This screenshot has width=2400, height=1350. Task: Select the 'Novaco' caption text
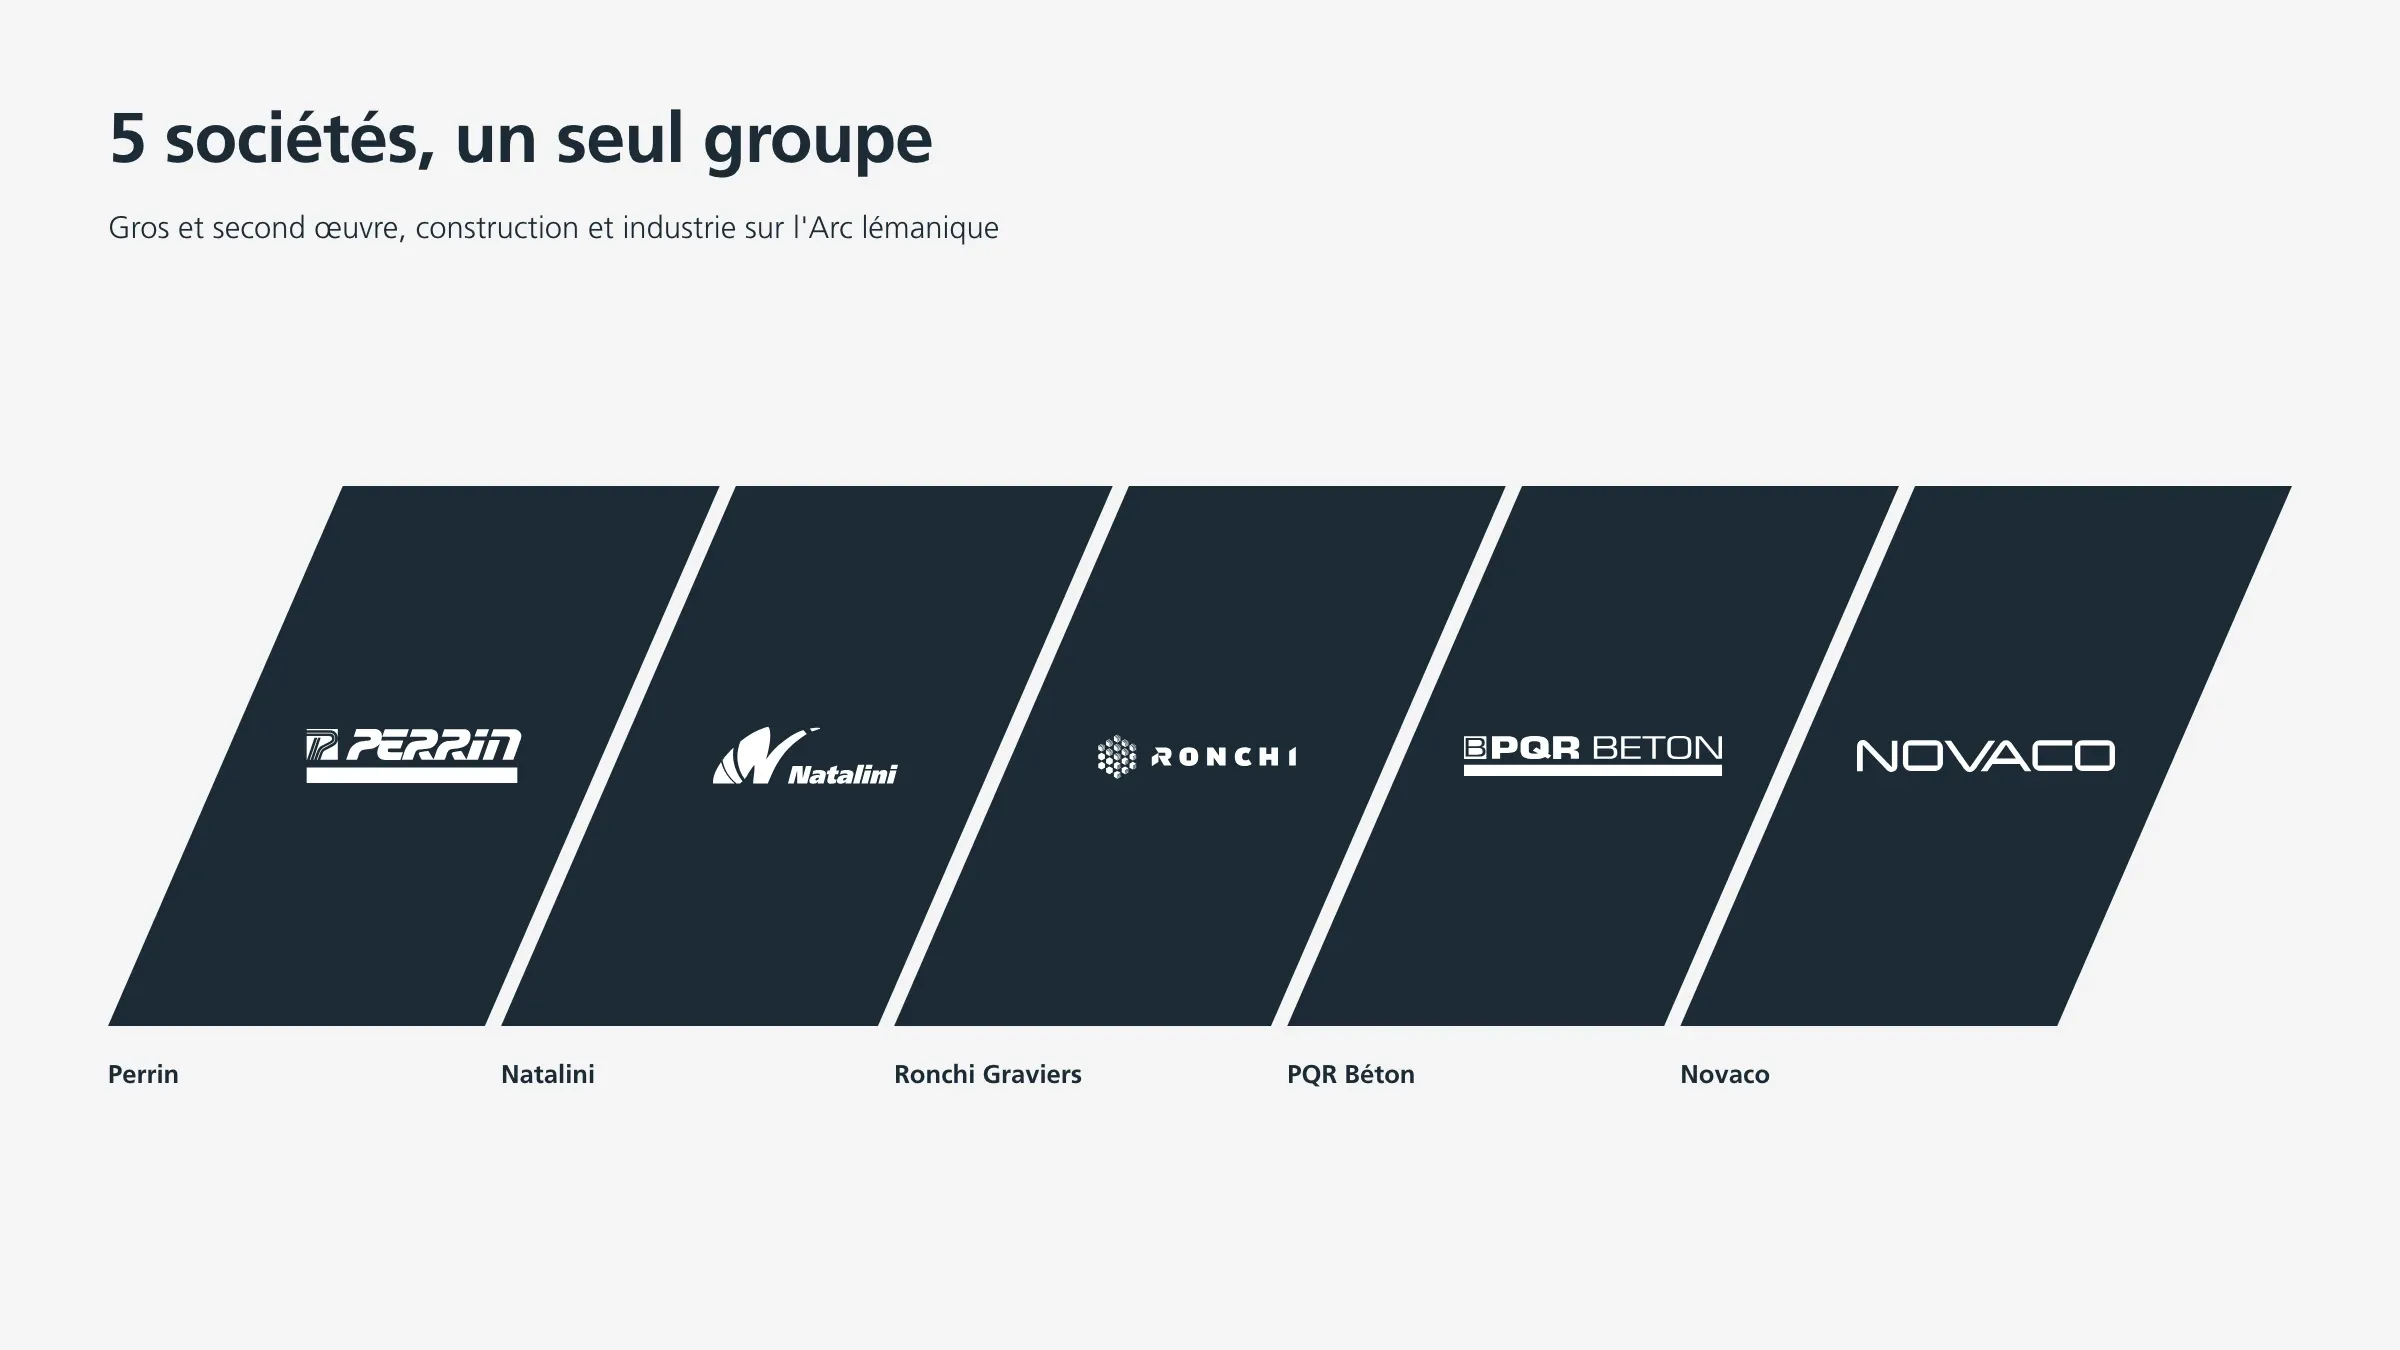pos(1725,1074)
